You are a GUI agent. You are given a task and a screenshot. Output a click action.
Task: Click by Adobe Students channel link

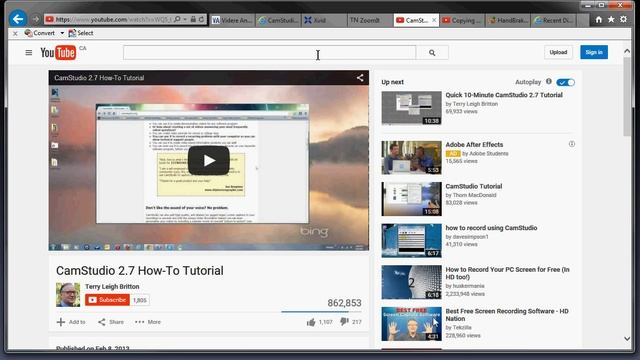tap(485, 153)
